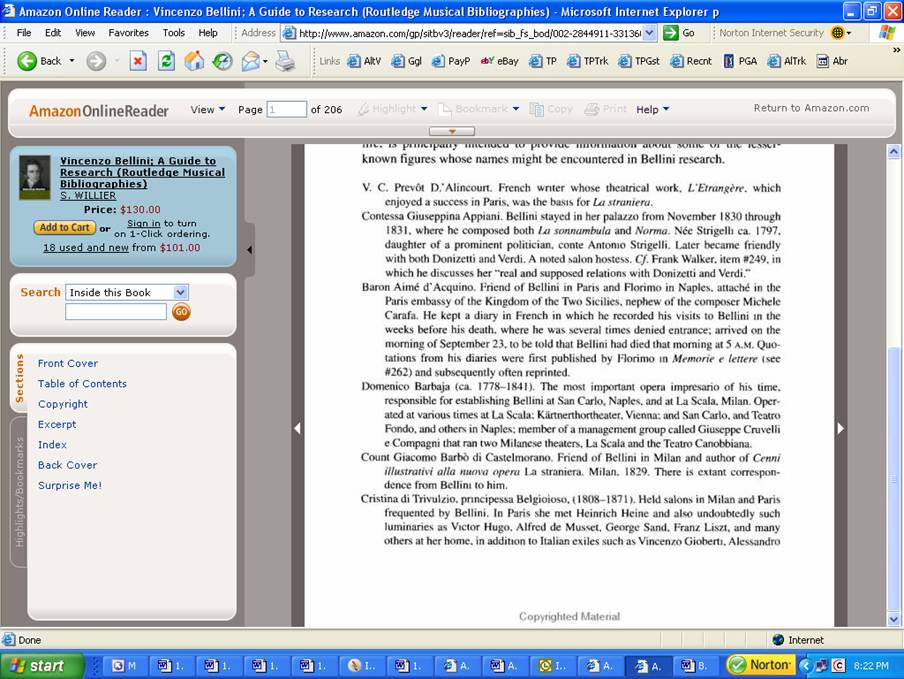
Task: Open the Favorites menu
Action: point(128,32)
